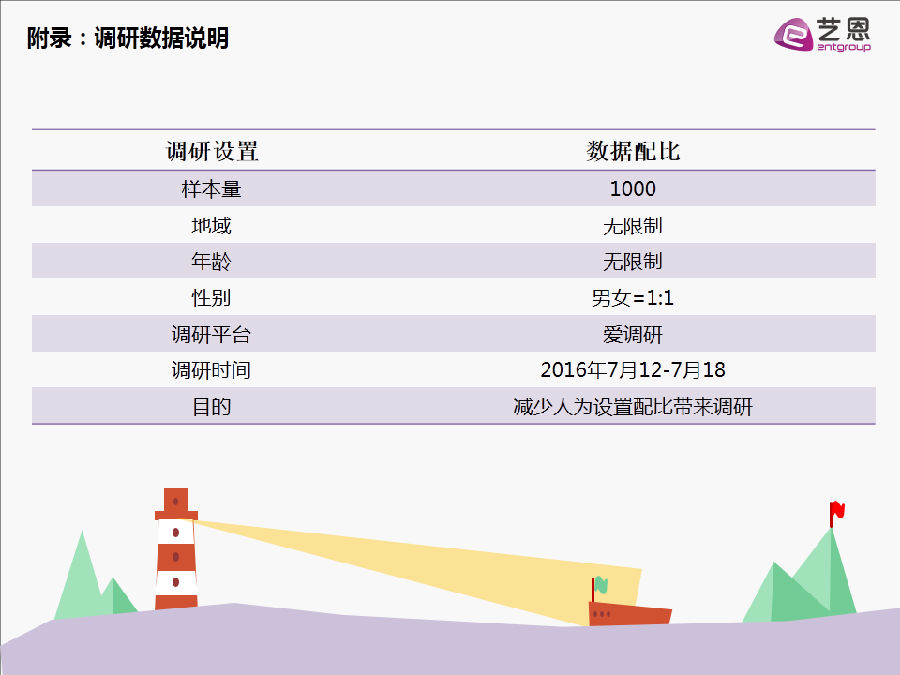Click the red flag on the mountain

tap(836, 513)
